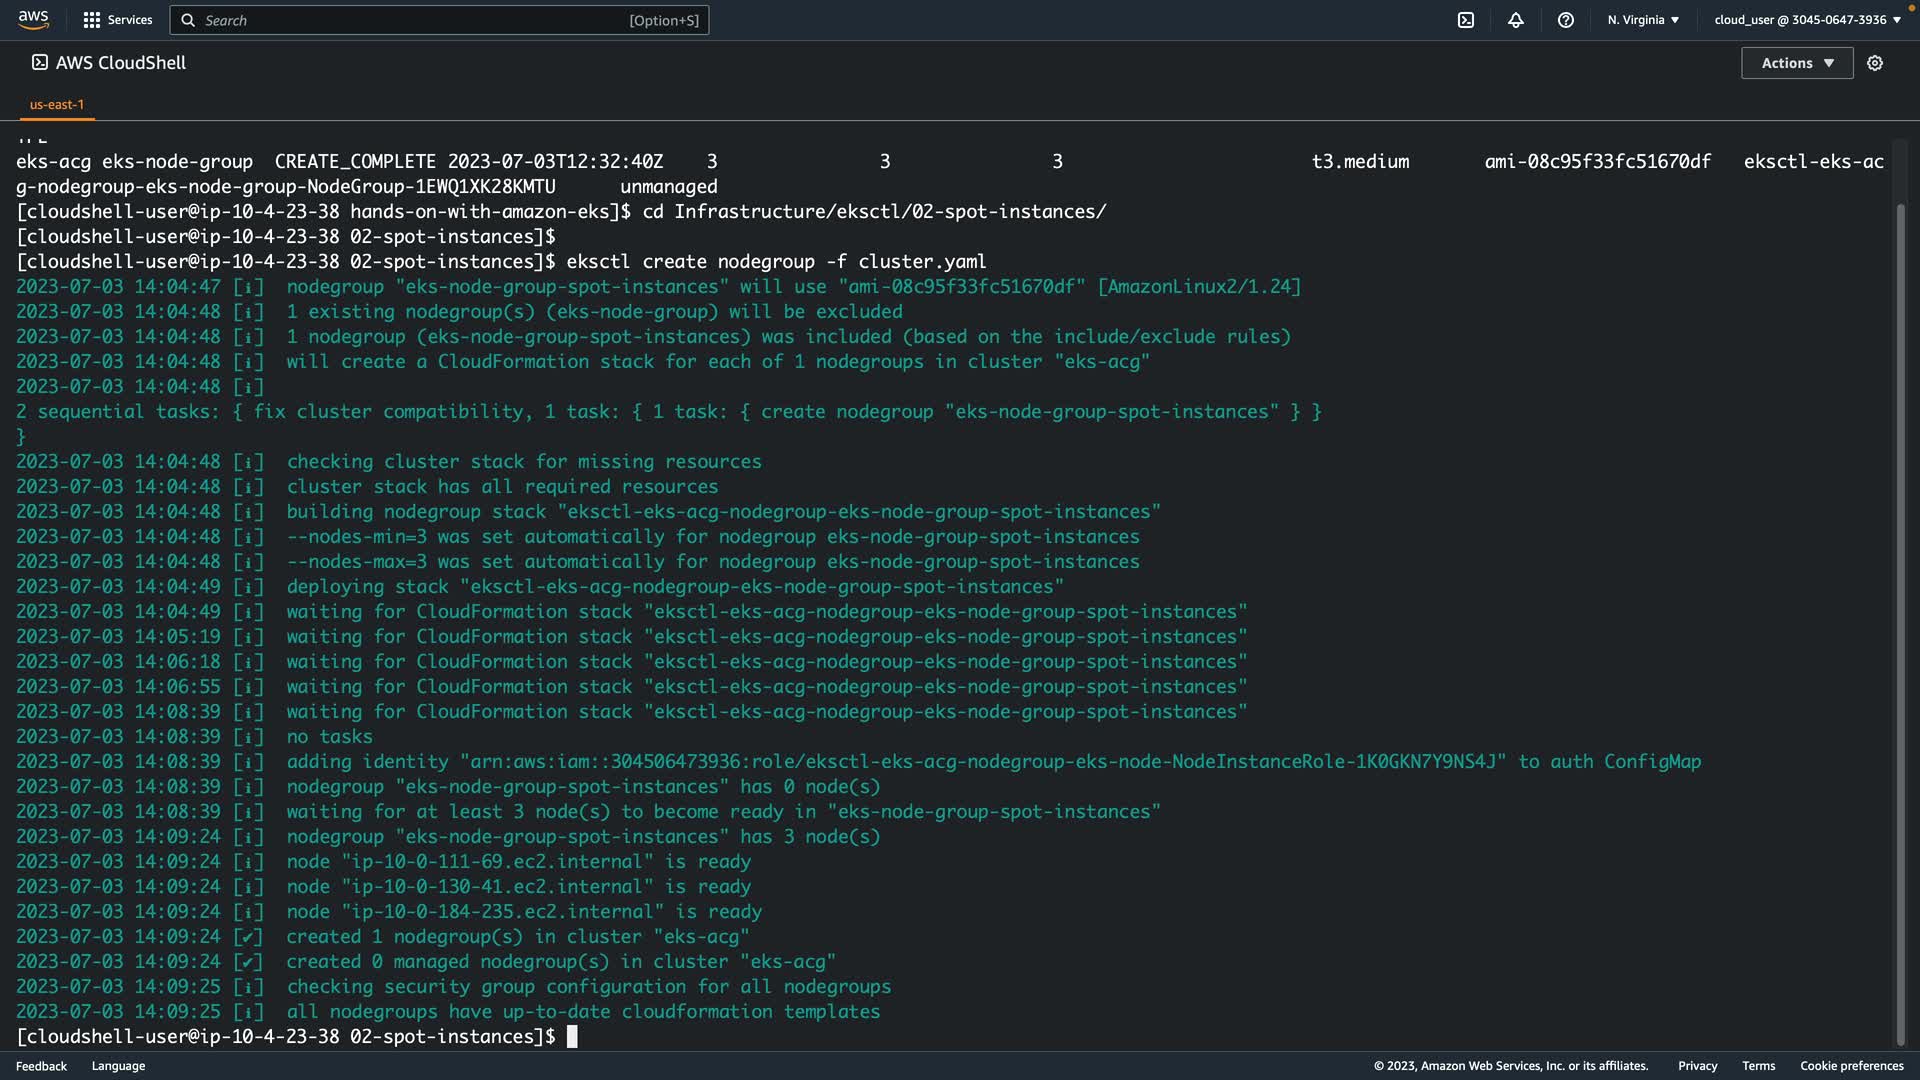Expand the cloud_user account menu
Viewport: 1920px width, 1080px height.
tap(1807, 20)
